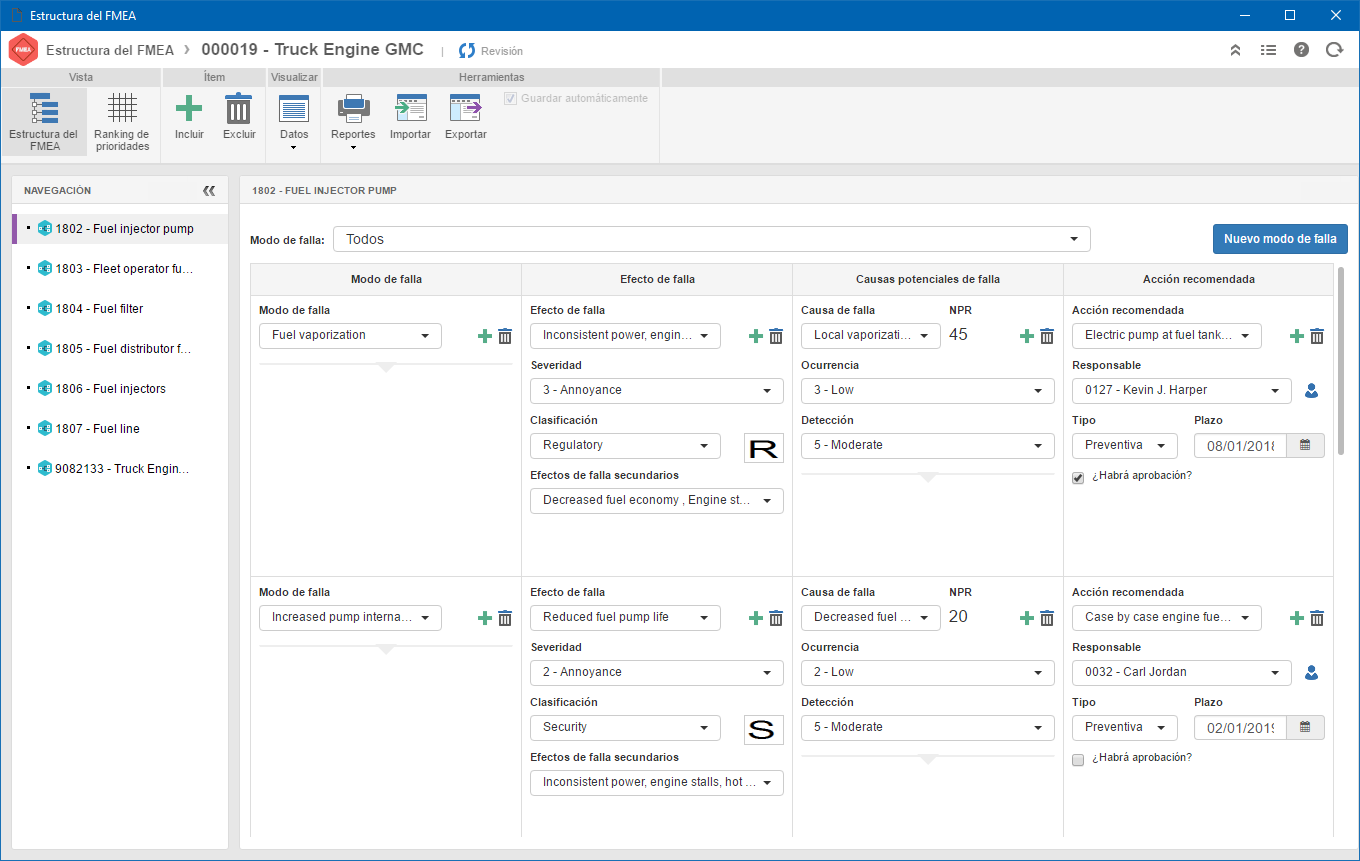Open the Ranking de prioridades view

(x=122, y=122)
